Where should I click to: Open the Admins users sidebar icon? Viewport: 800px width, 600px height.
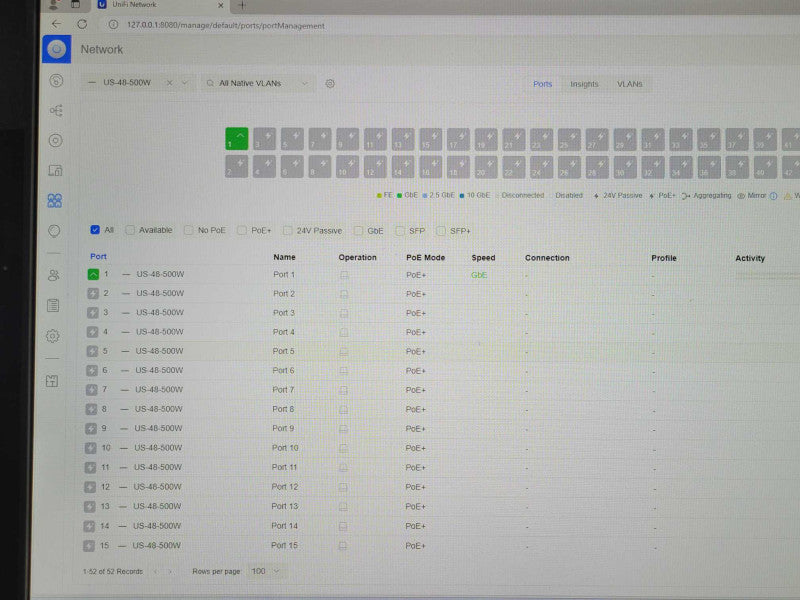coord(54,276)
